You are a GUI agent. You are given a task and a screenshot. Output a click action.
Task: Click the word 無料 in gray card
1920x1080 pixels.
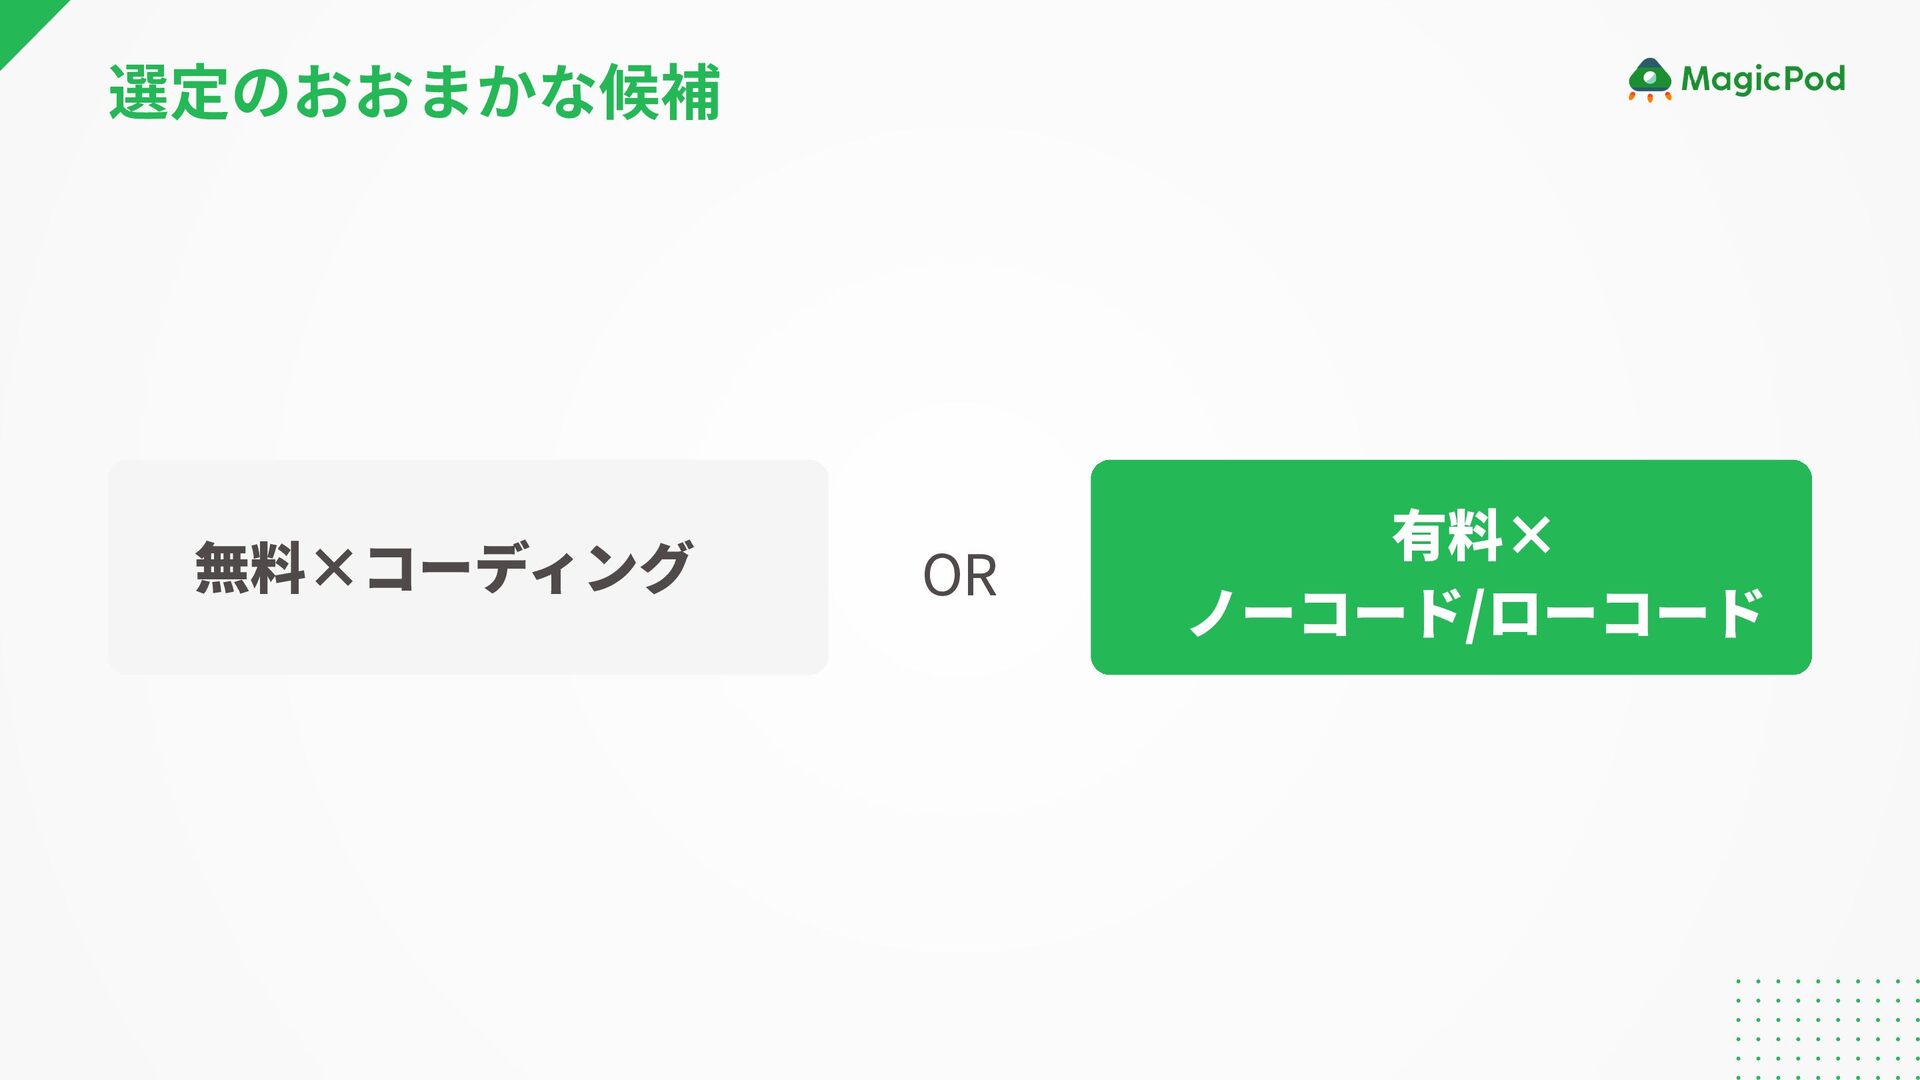point(250,567)
